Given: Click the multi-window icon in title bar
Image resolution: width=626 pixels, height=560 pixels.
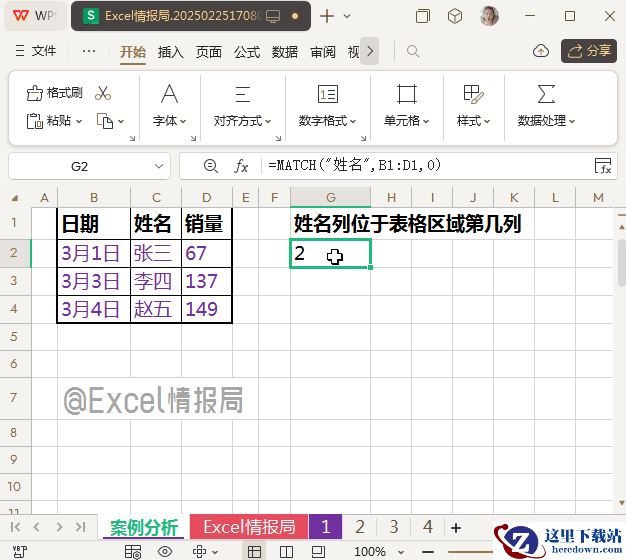Looking at the screenshot, I should 423,16.
